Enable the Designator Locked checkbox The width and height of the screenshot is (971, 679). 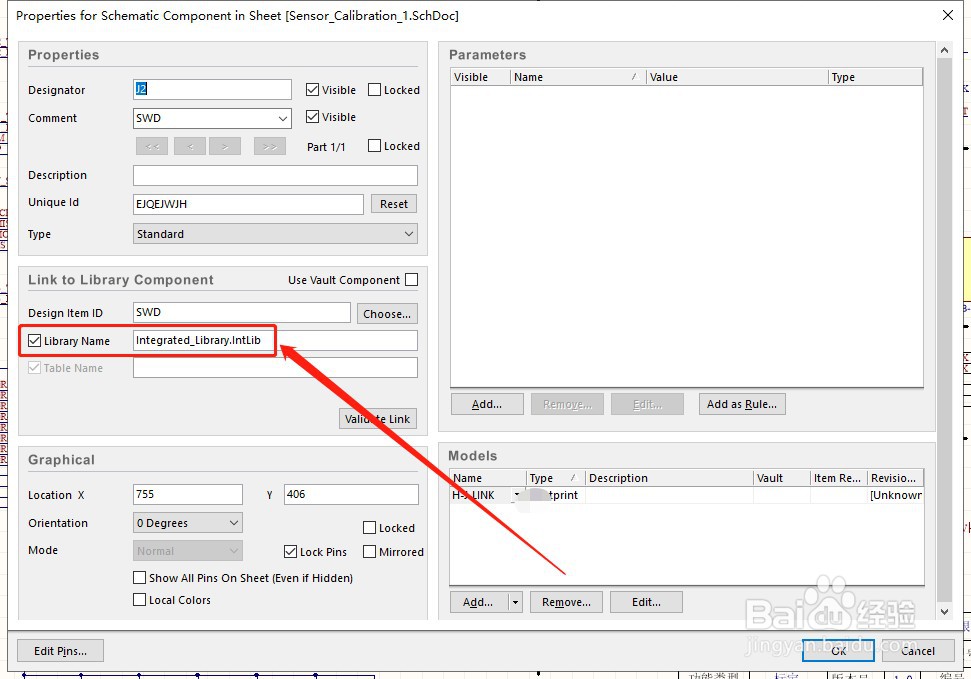click(x=374, y=90)
